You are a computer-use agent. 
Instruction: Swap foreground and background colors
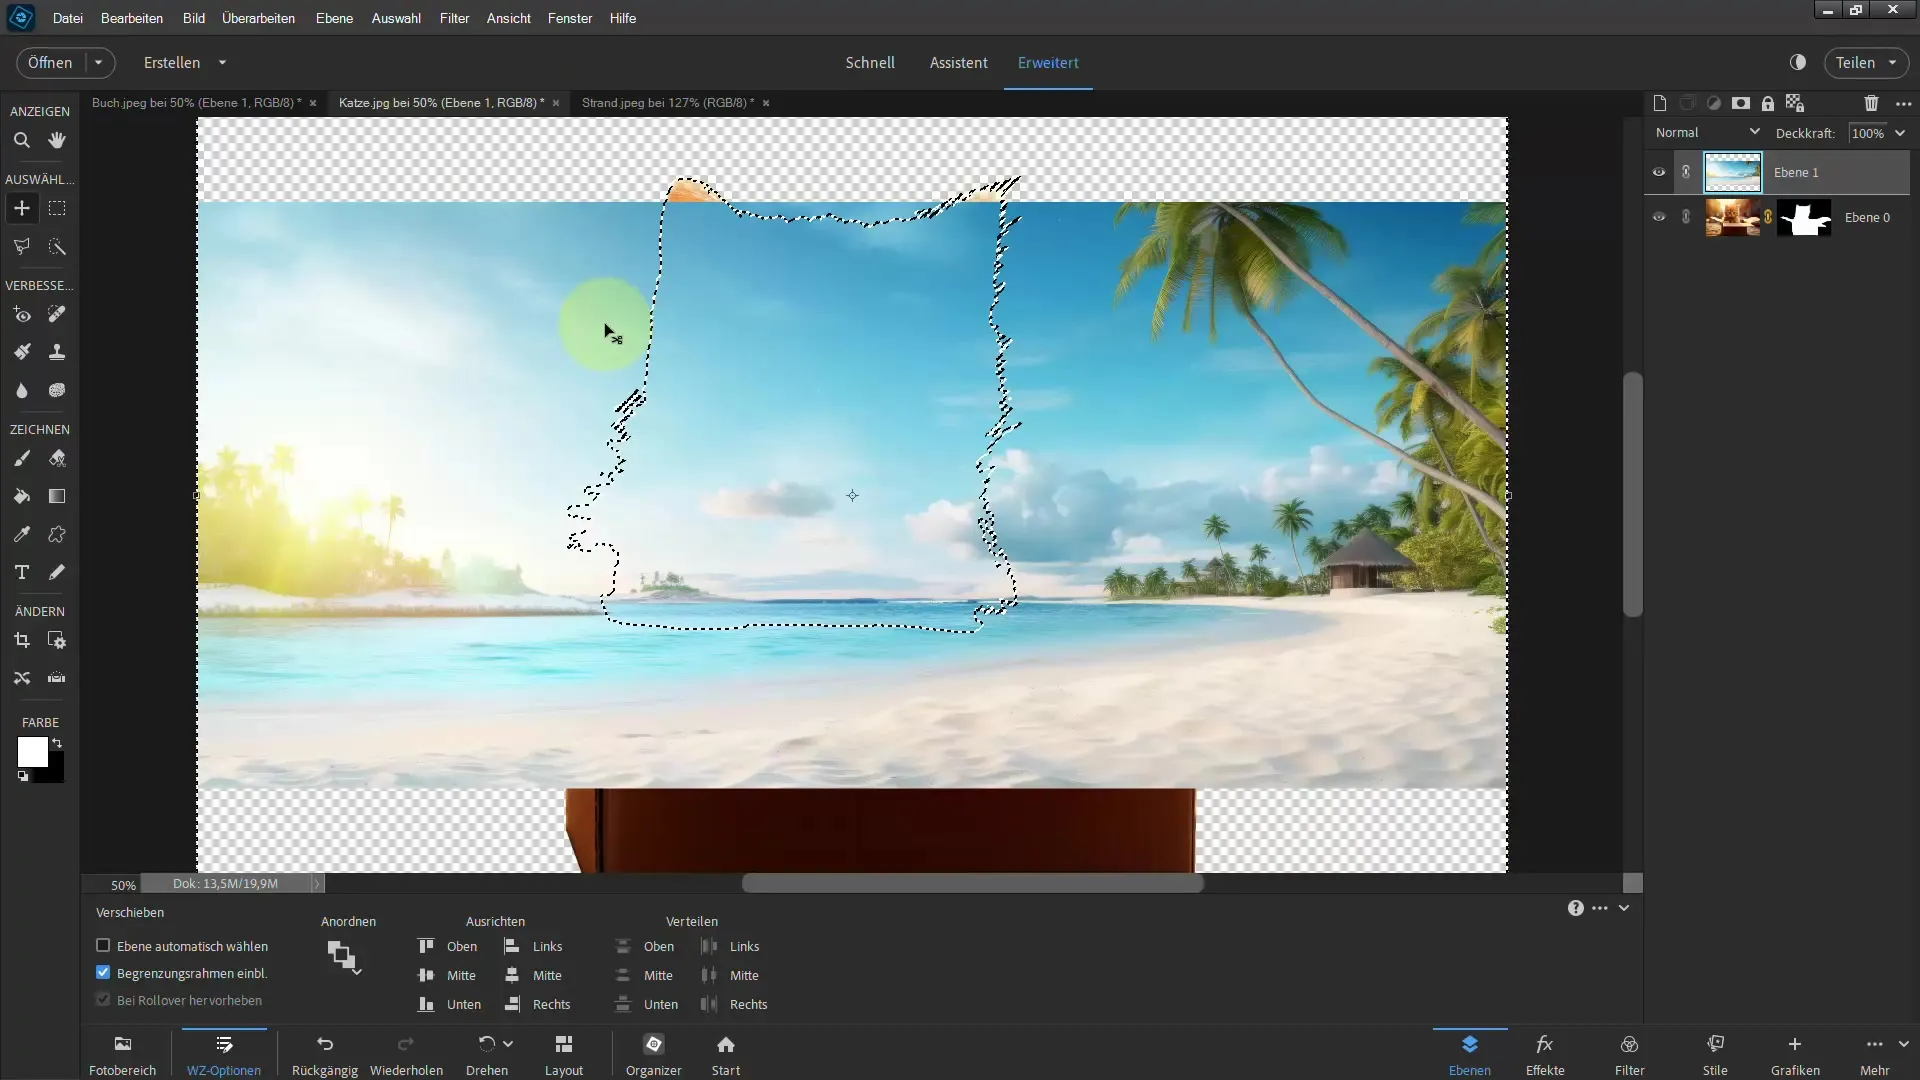pos(57,743)
